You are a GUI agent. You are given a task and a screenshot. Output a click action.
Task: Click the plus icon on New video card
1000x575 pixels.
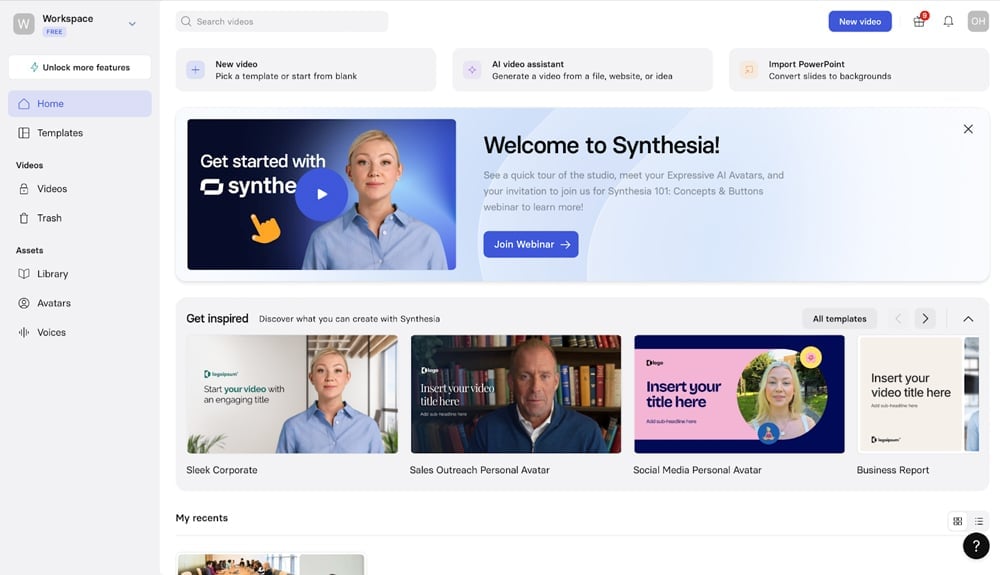pyautogui.click(x=196, y=69)
